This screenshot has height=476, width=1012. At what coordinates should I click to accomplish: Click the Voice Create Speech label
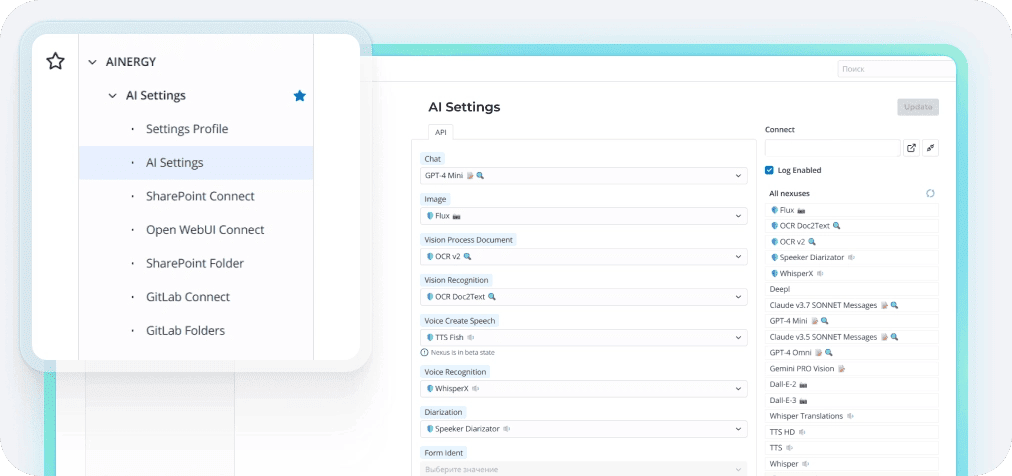coord(460,321)
